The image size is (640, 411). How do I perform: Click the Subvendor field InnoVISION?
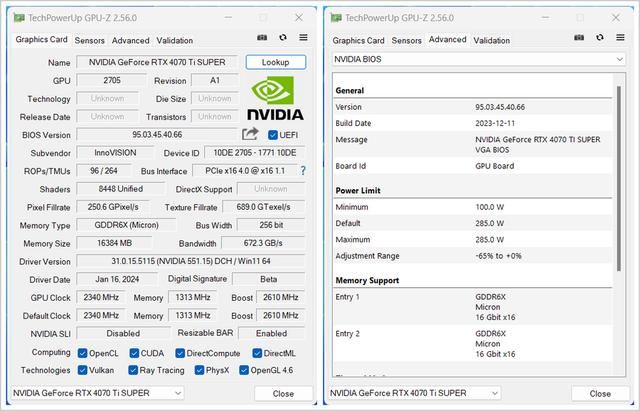coord(115,153)
